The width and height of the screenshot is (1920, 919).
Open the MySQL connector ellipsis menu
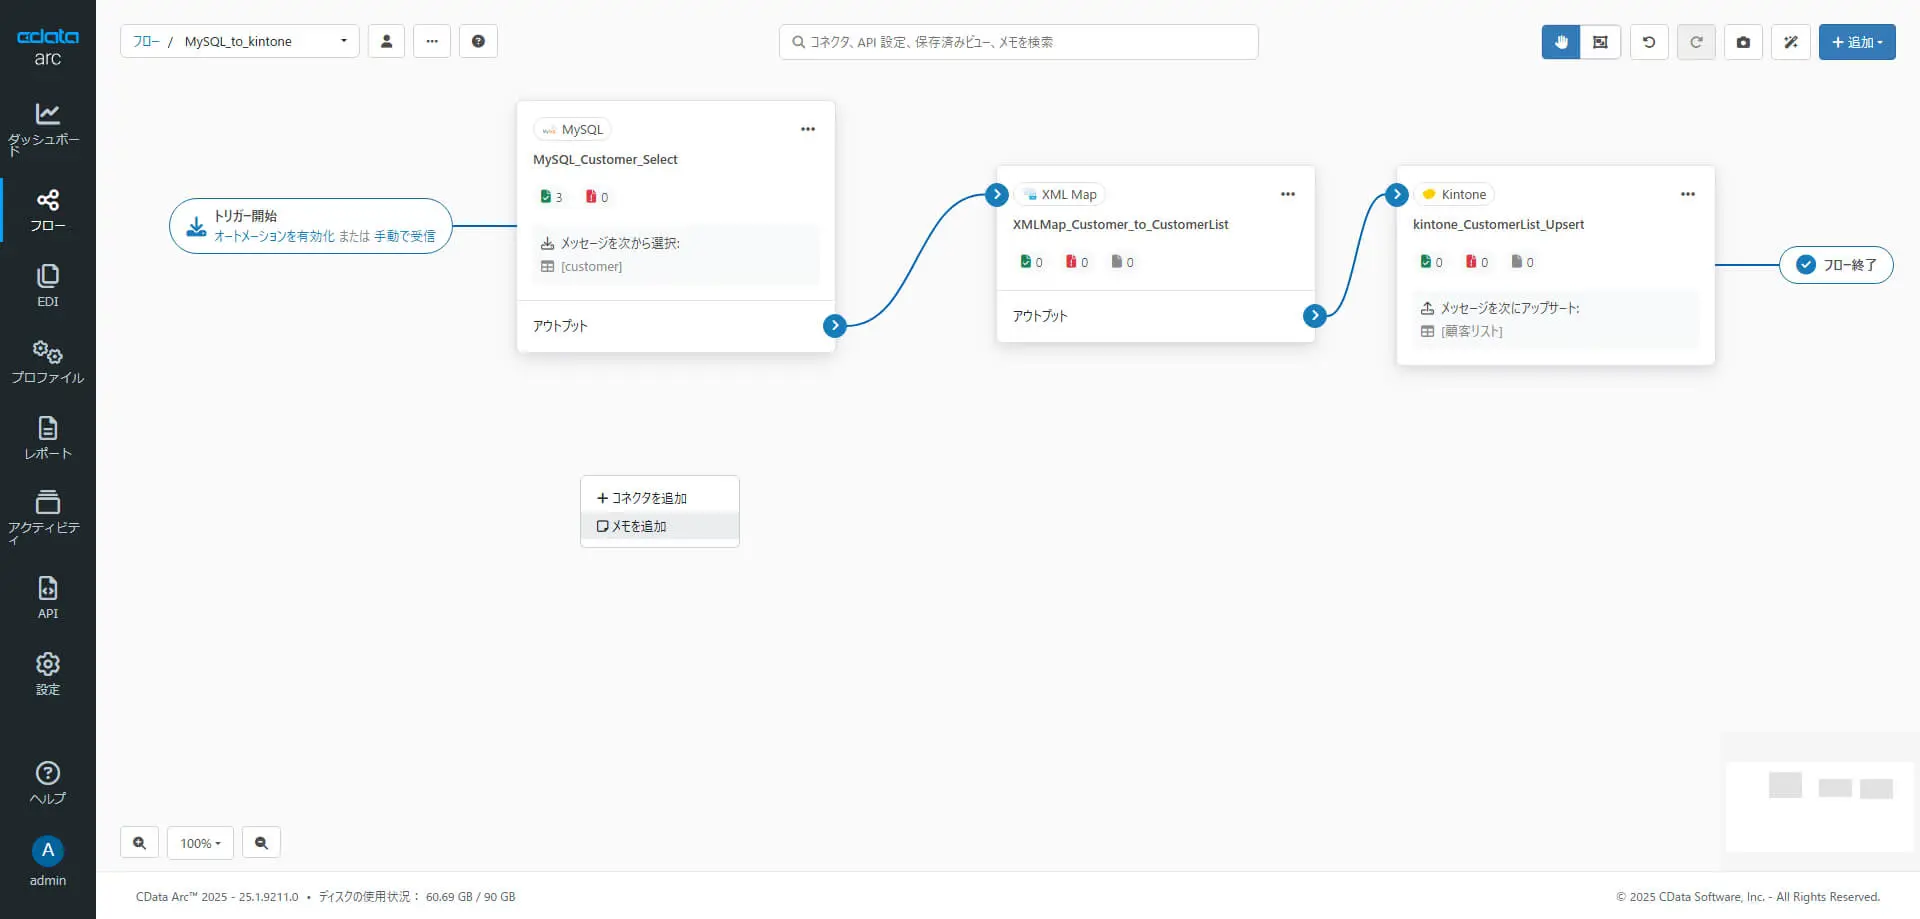(808, 129)
